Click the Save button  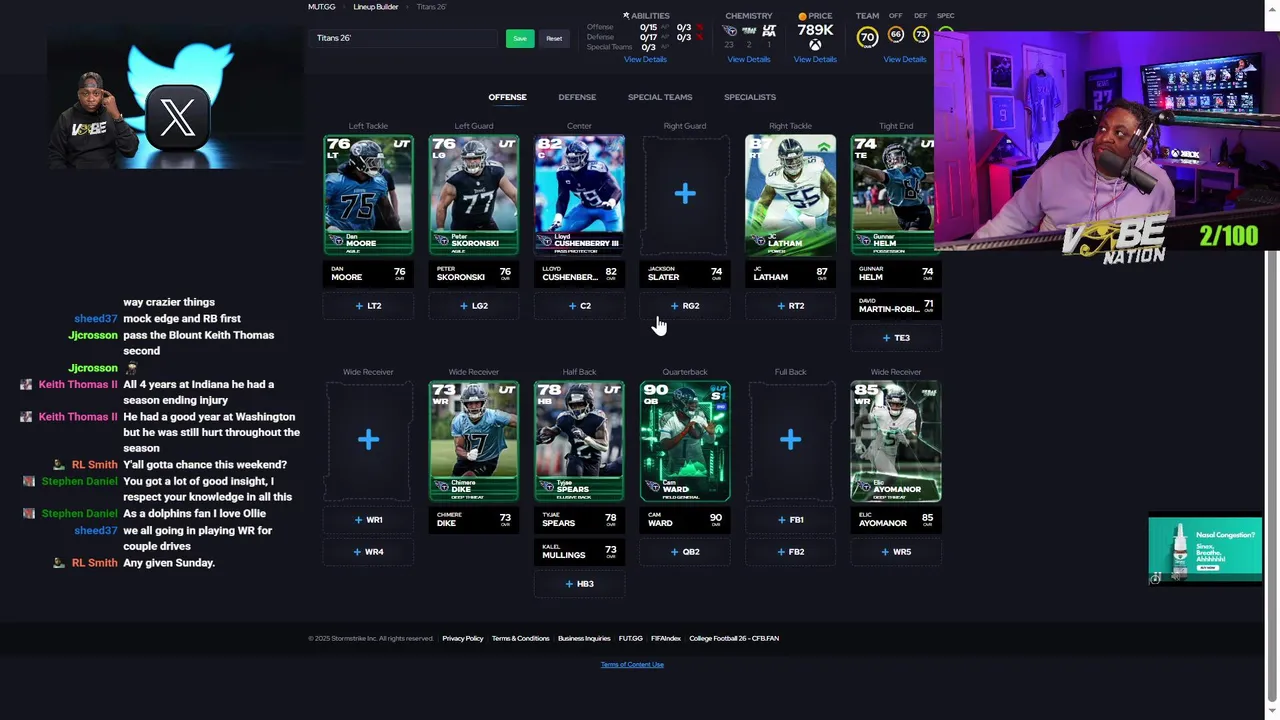pyautogui.click(x=519, y=38)
